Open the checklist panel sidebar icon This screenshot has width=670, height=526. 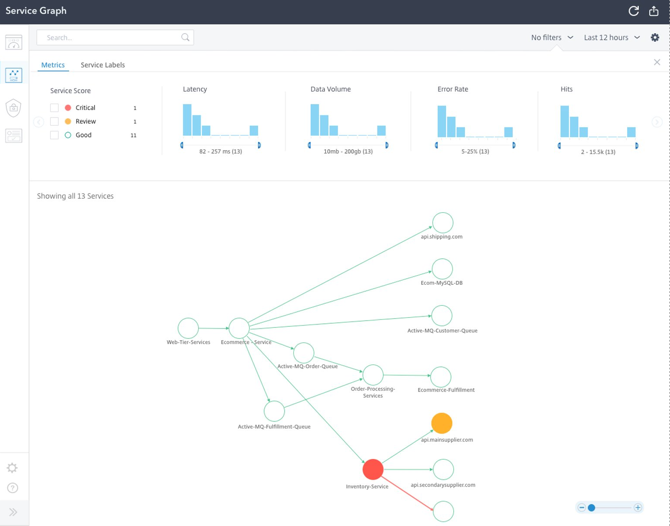(x=14, y=135)
